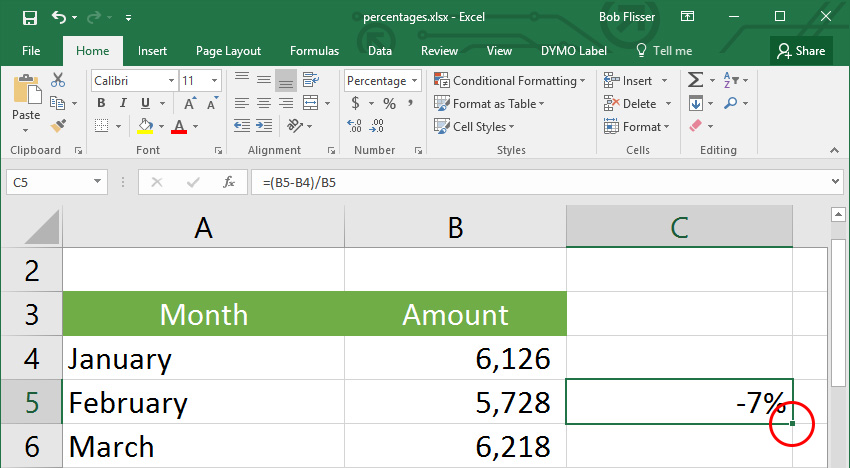This screenshot has width=850, height=468.
Task: Click the Share button
Action: point(801,51)
